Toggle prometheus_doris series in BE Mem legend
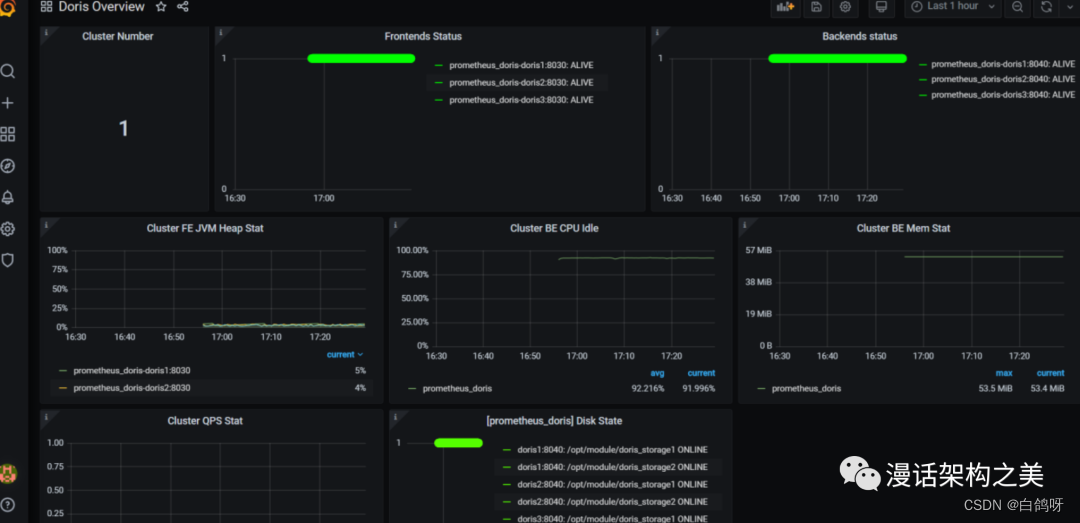The width and height of the screenshot is (1080, 523). (x=807, y=389)
